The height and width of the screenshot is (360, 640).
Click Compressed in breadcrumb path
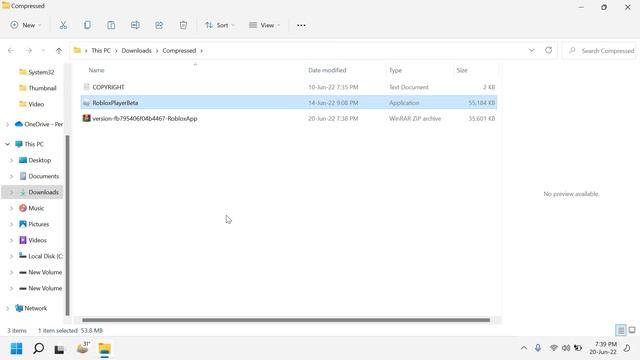(x=179, y=51)
